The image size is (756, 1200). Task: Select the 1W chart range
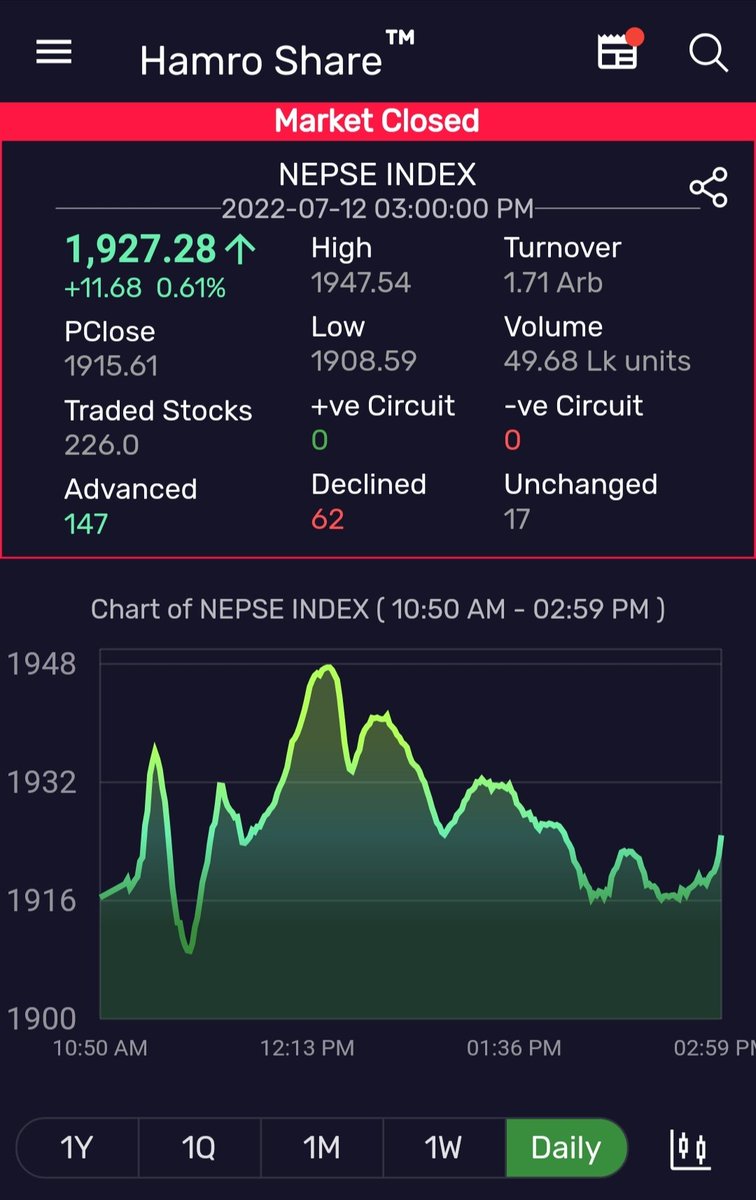pos(443,1147)
